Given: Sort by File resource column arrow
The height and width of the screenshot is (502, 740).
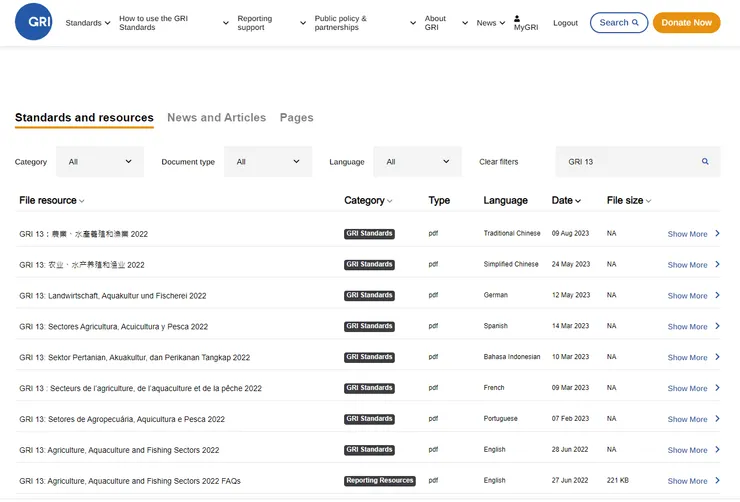Looking at the screenshot, I should (x=82, y=201).
